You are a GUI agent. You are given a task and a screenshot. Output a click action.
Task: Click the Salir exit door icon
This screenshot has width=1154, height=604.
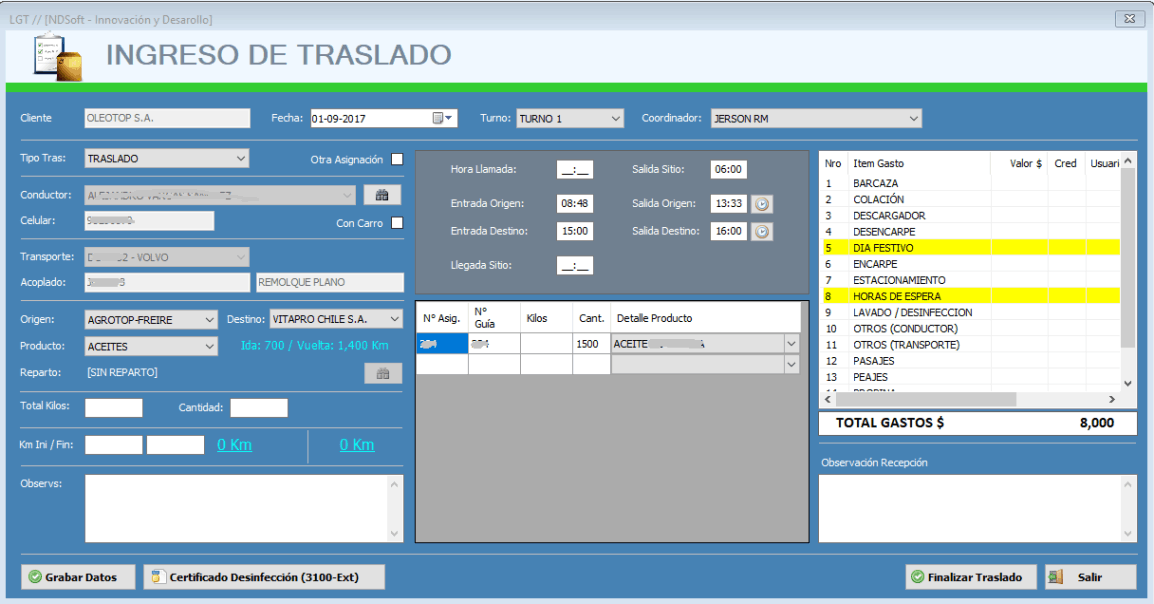coord(1055,577)
